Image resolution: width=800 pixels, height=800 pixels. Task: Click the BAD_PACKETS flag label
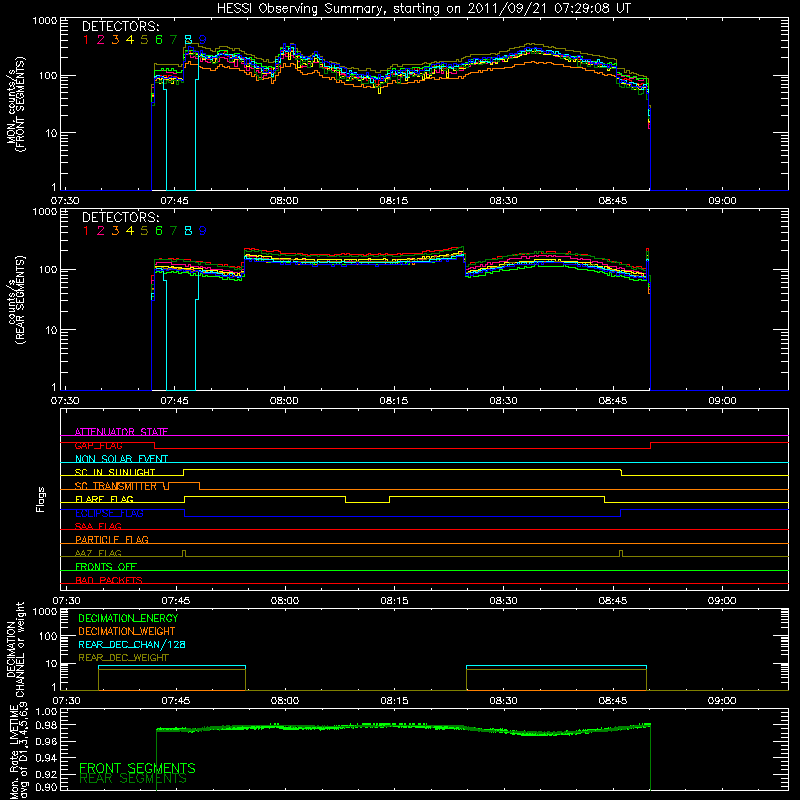[x=109, y=580]
